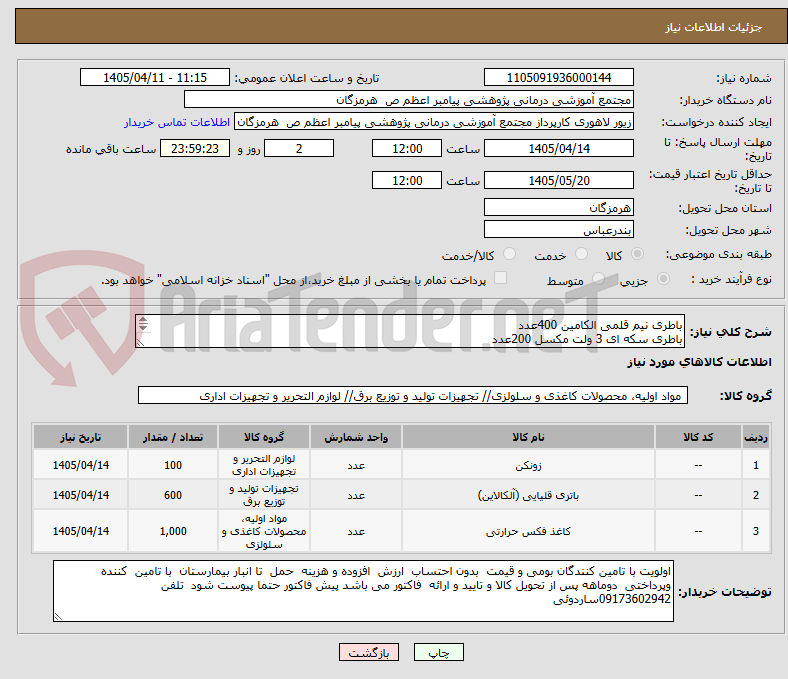Click the request creator name field
The image size is (788, 679).
click(x=434, y=122)
